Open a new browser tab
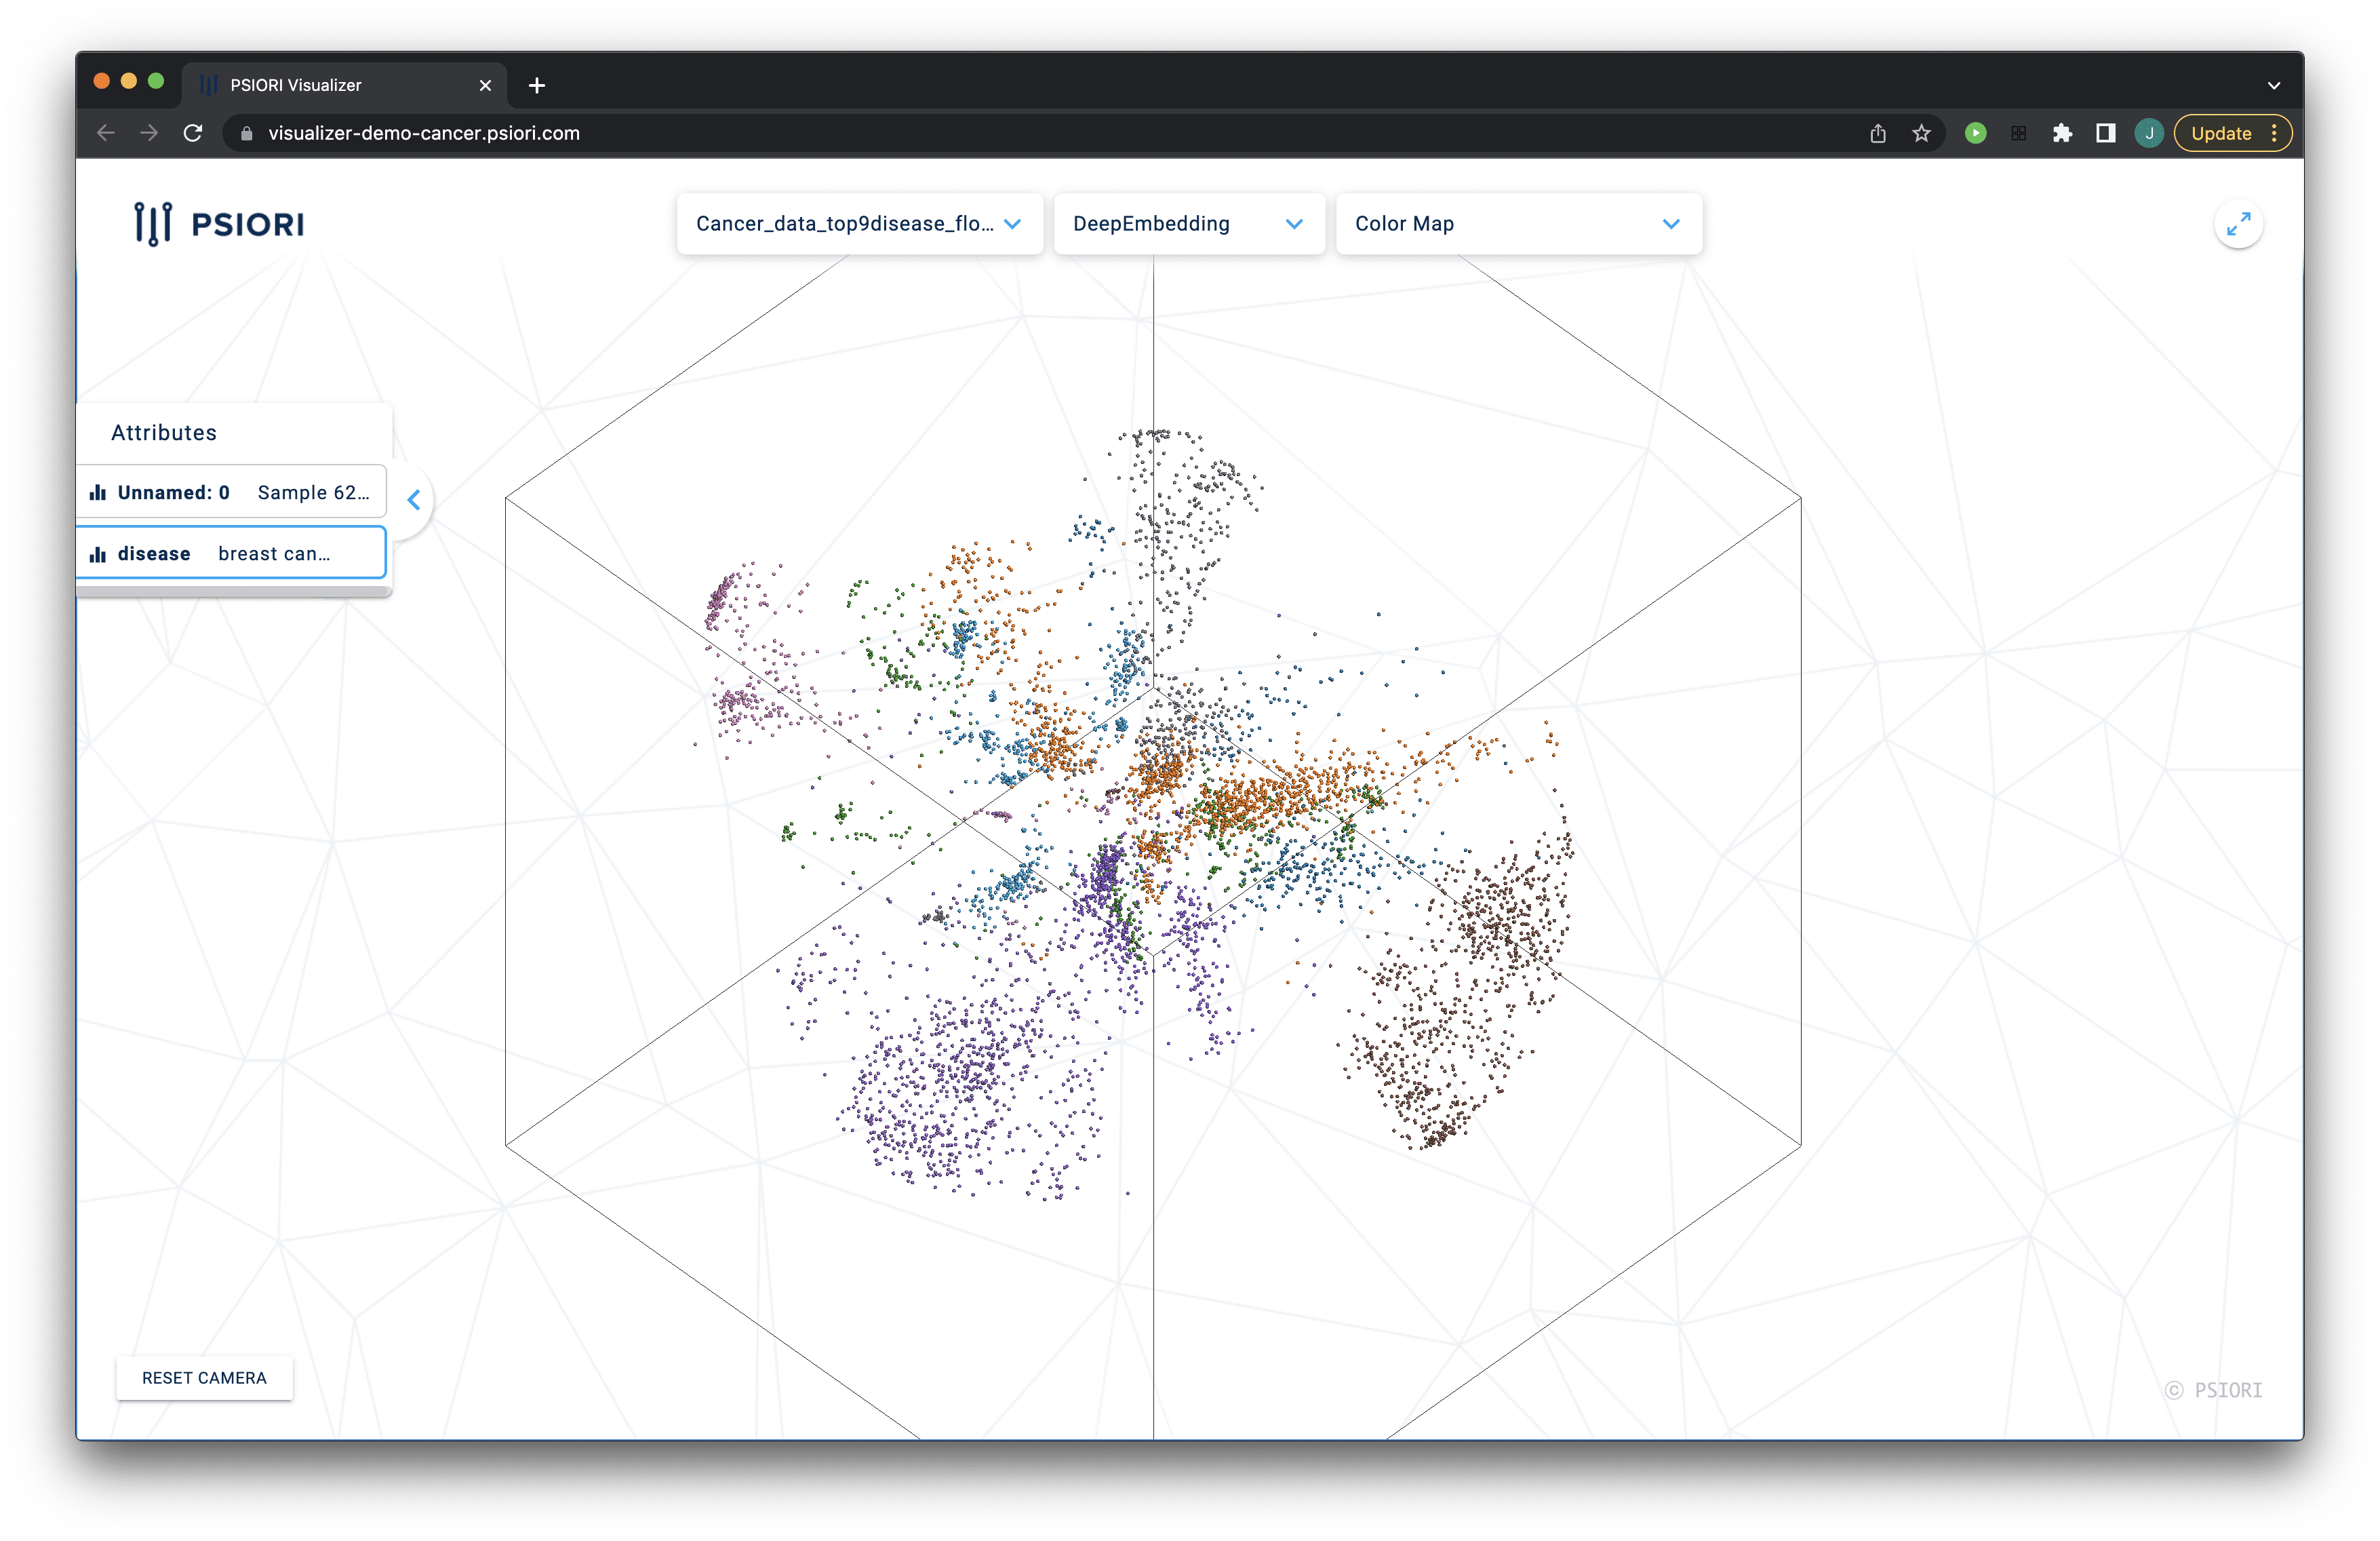The height and width of the screenshot is (1541, 2380). [537, 85]
